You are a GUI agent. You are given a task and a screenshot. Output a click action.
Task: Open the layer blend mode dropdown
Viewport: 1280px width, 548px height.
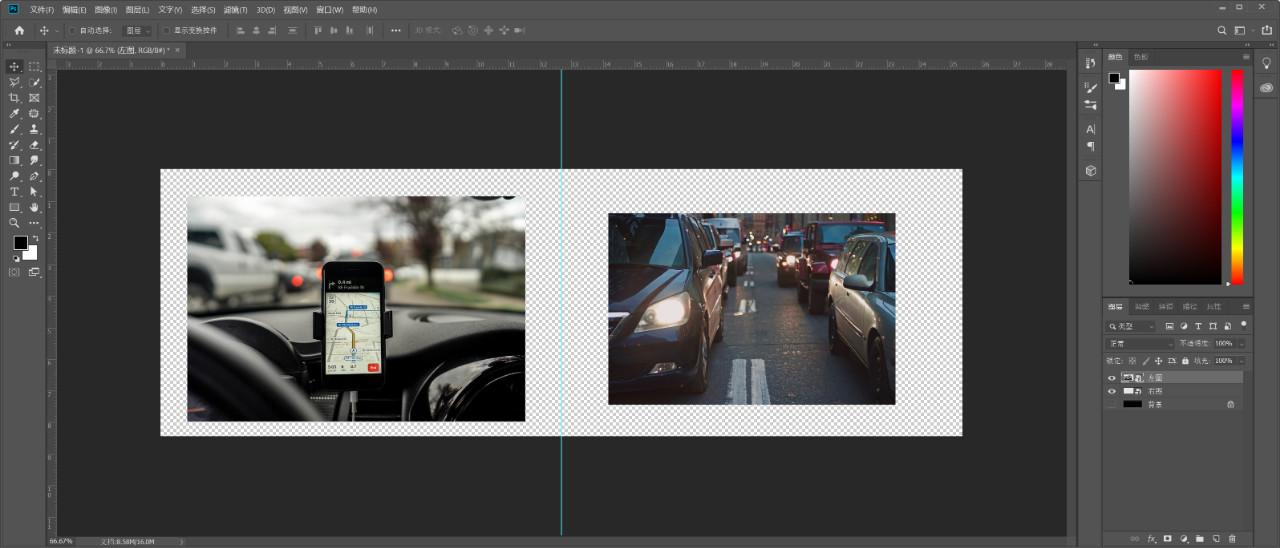tap(1140, 344)
